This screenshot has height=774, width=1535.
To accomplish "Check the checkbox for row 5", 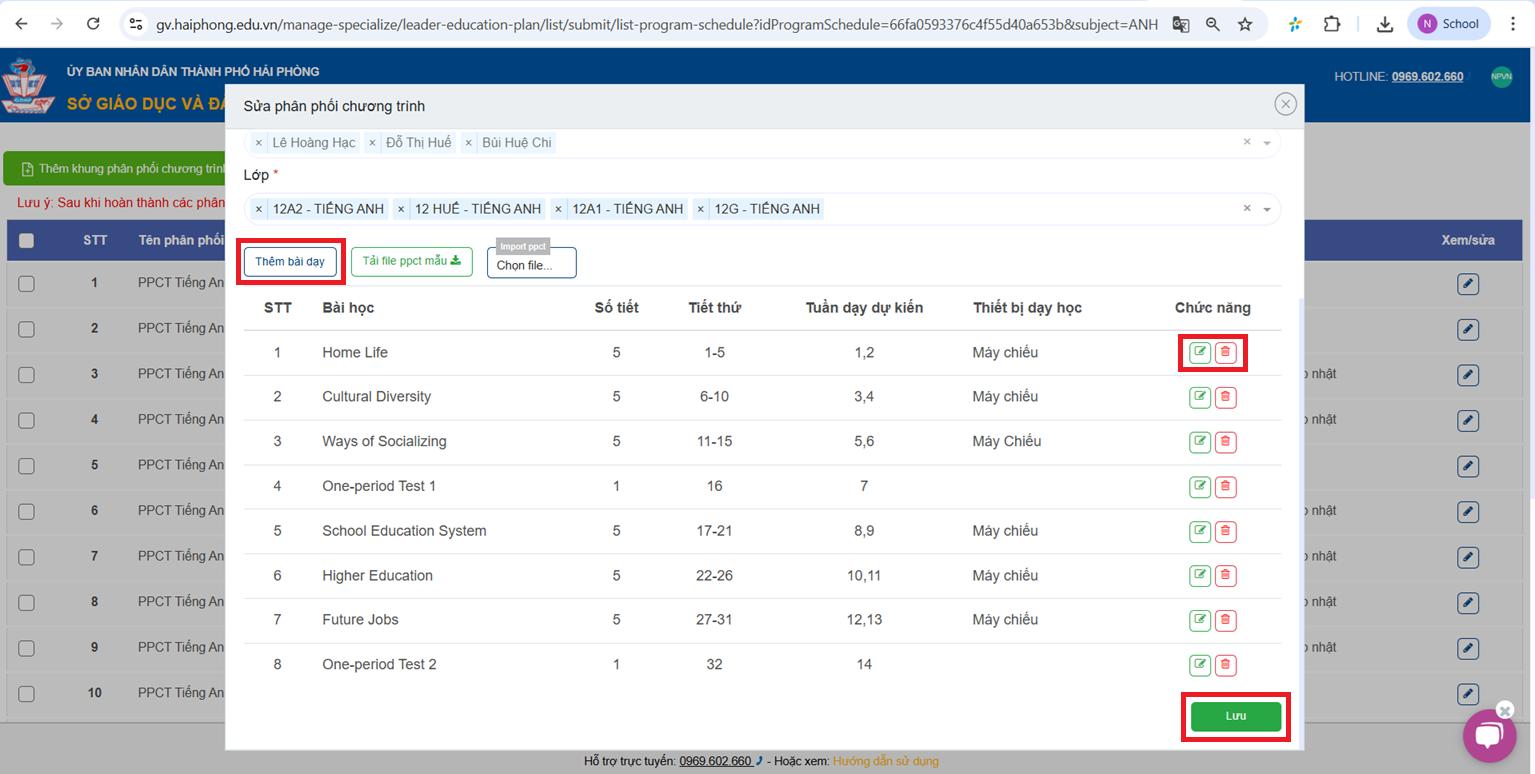I will click(x=26, y=466).
